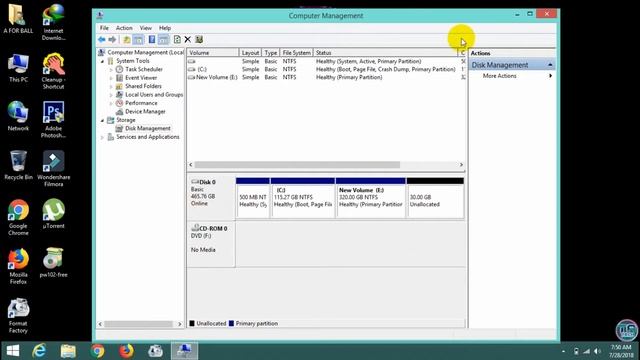The height and width of the screenshot is (360, 640).
Task: Collapse the System Tools tree node
Action: [102, 61]
